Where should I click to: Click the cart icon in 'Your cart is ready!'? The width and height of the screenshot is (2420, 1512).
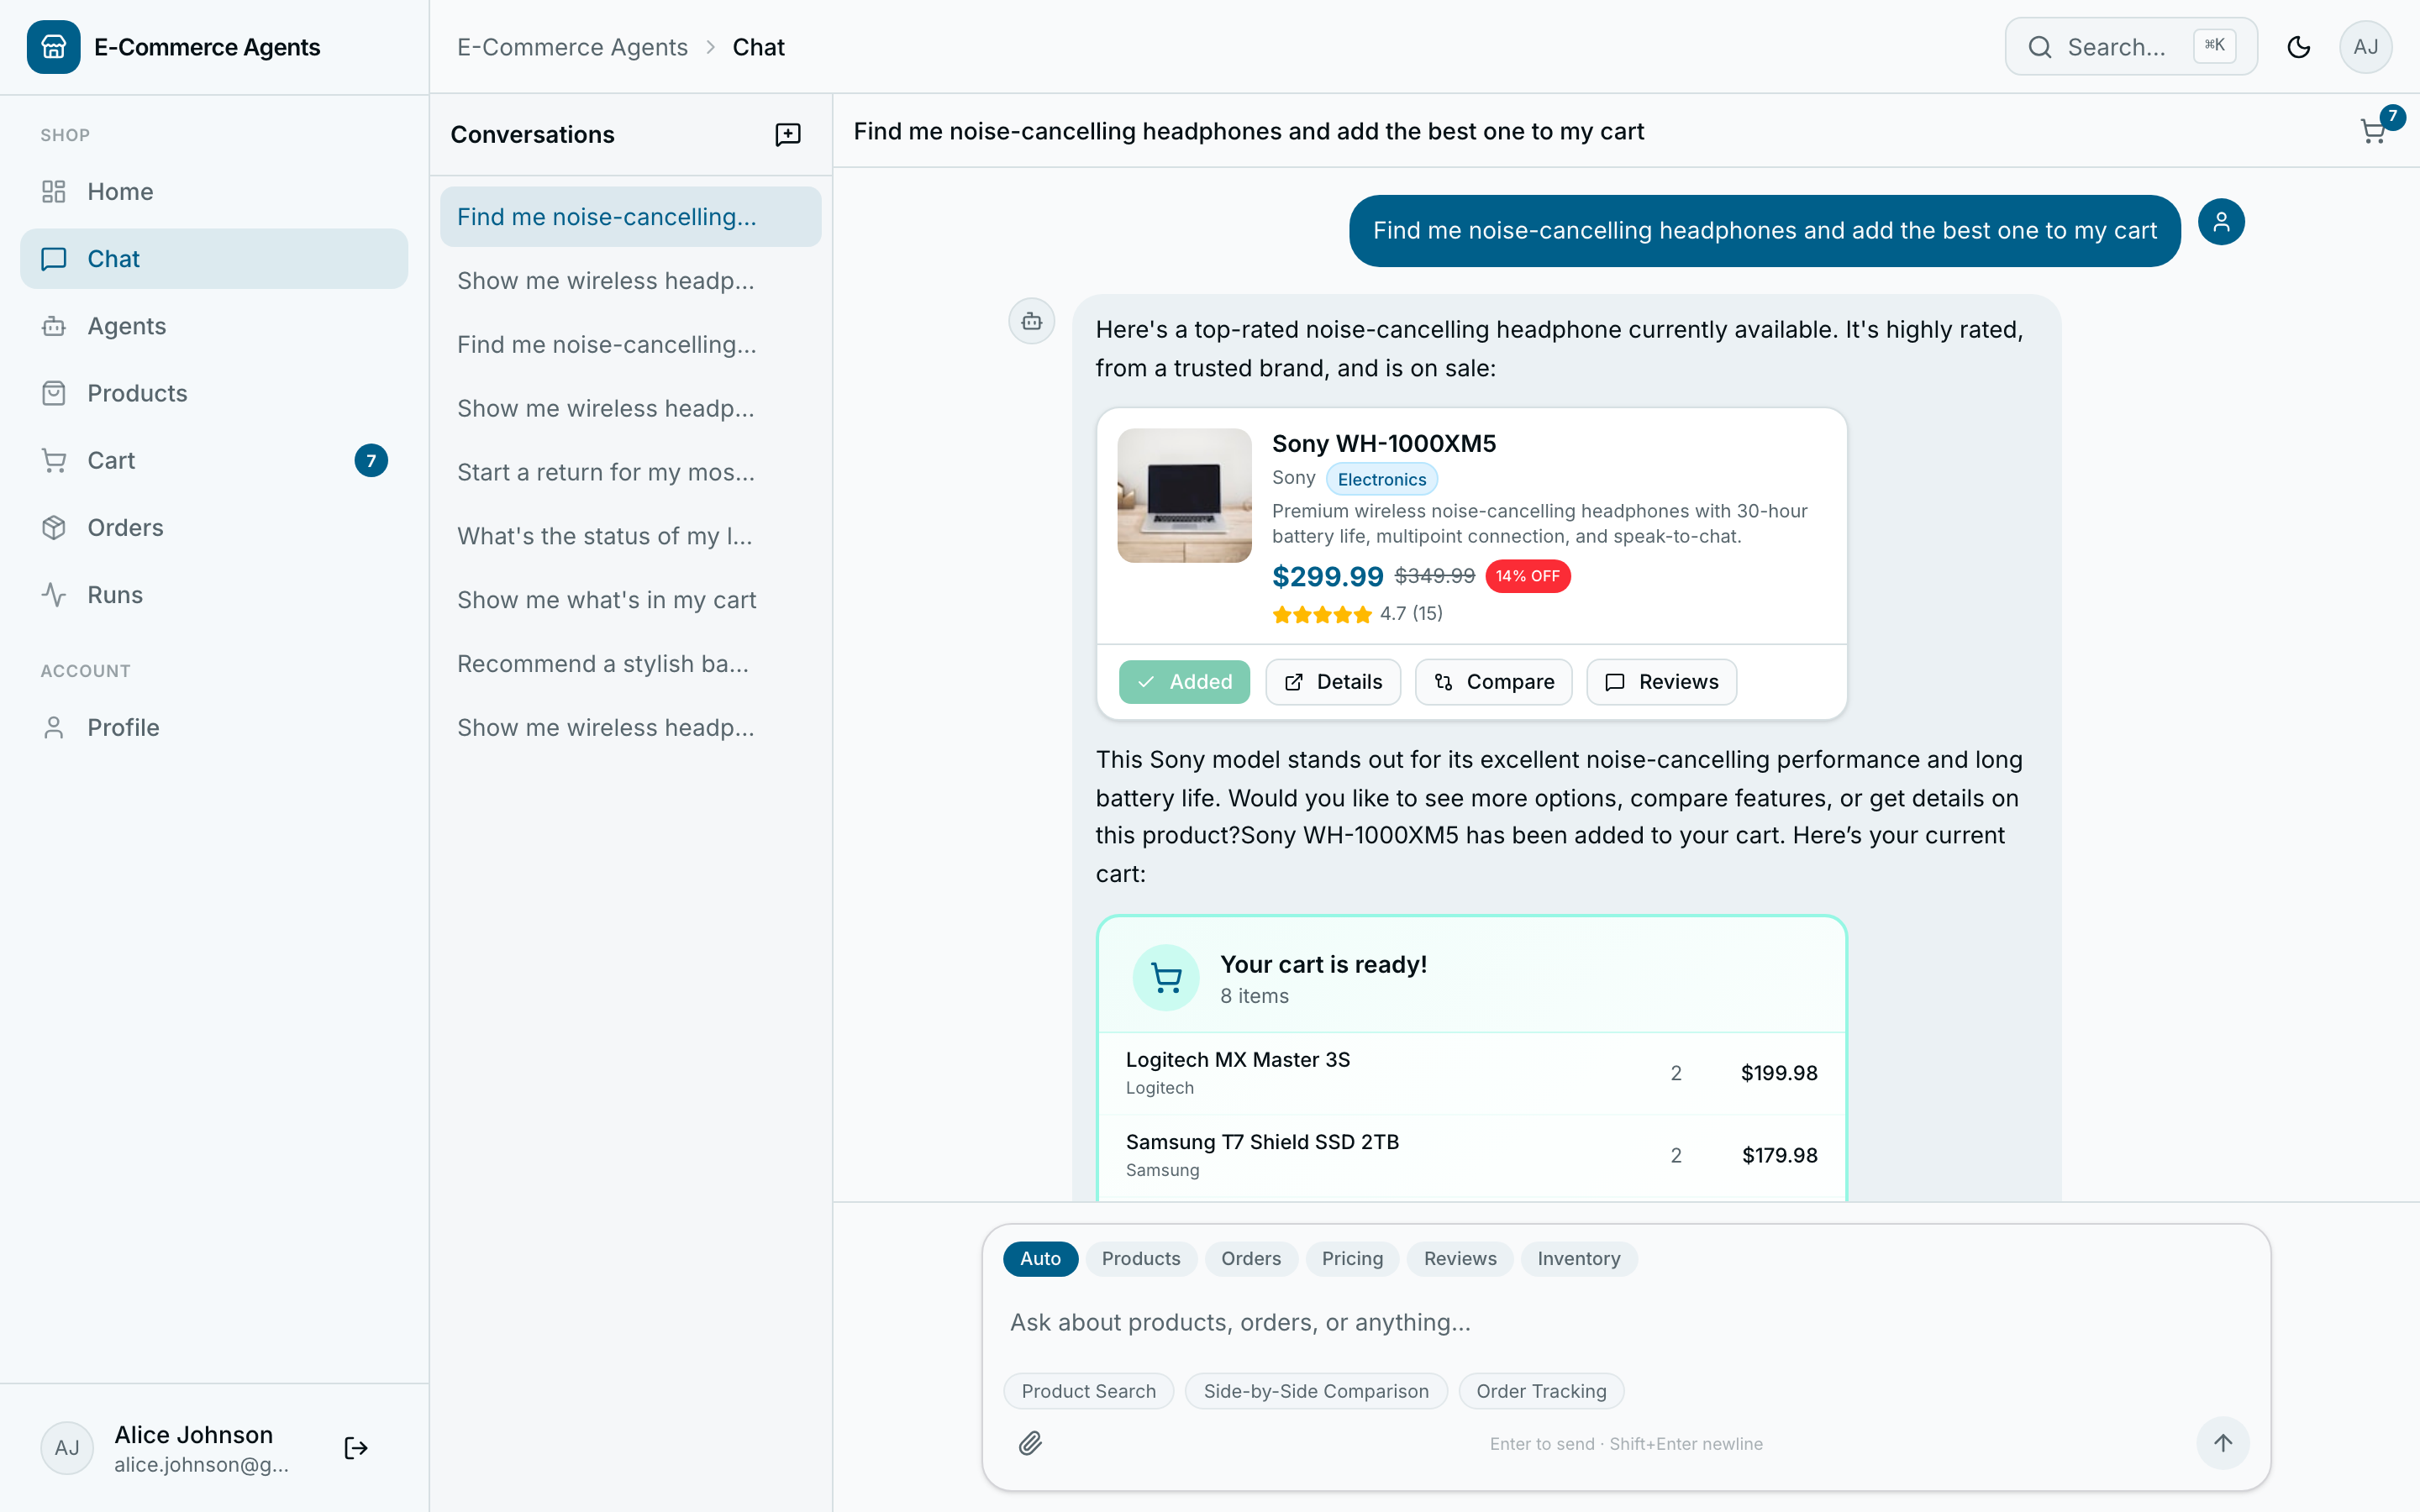coord(1166,977)
